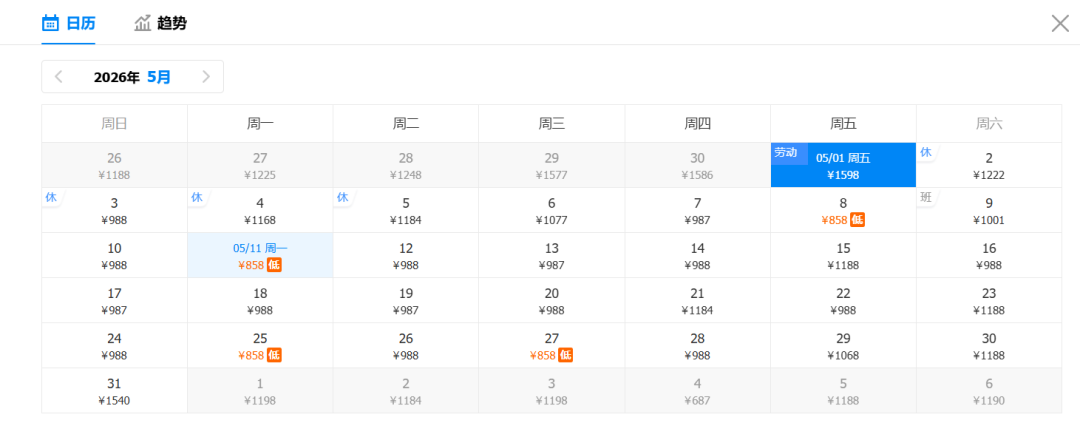The width and height of the screenshot is (1080, 440).
Task: Select May 2 priced at ¥1222
Action: click(988, 165)
